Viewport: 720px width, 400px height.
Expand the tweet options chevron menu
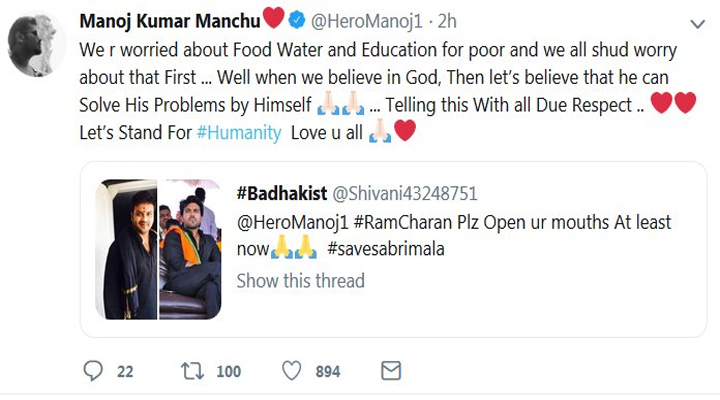[x=696, y=22]
